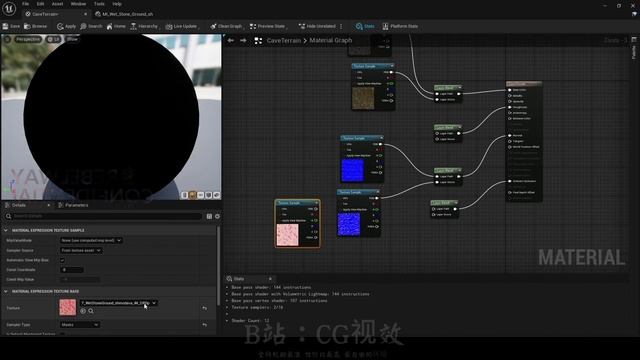Open the Window menu

(x=78, y=4)
